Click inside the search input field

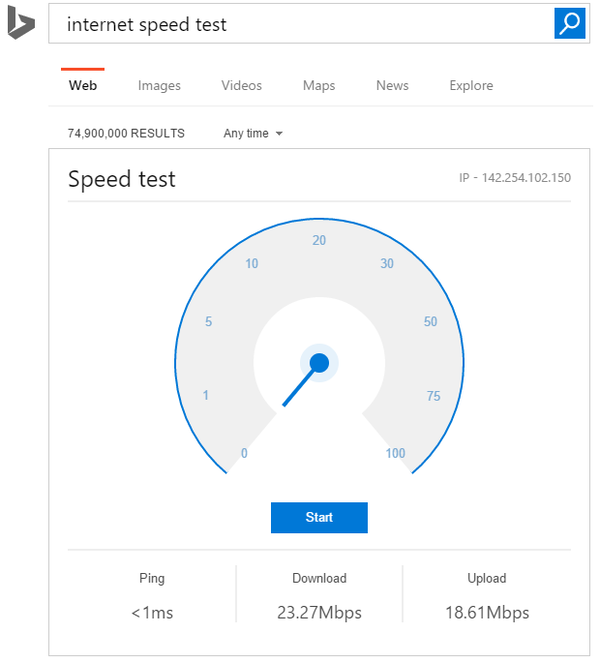pos(300,24)
